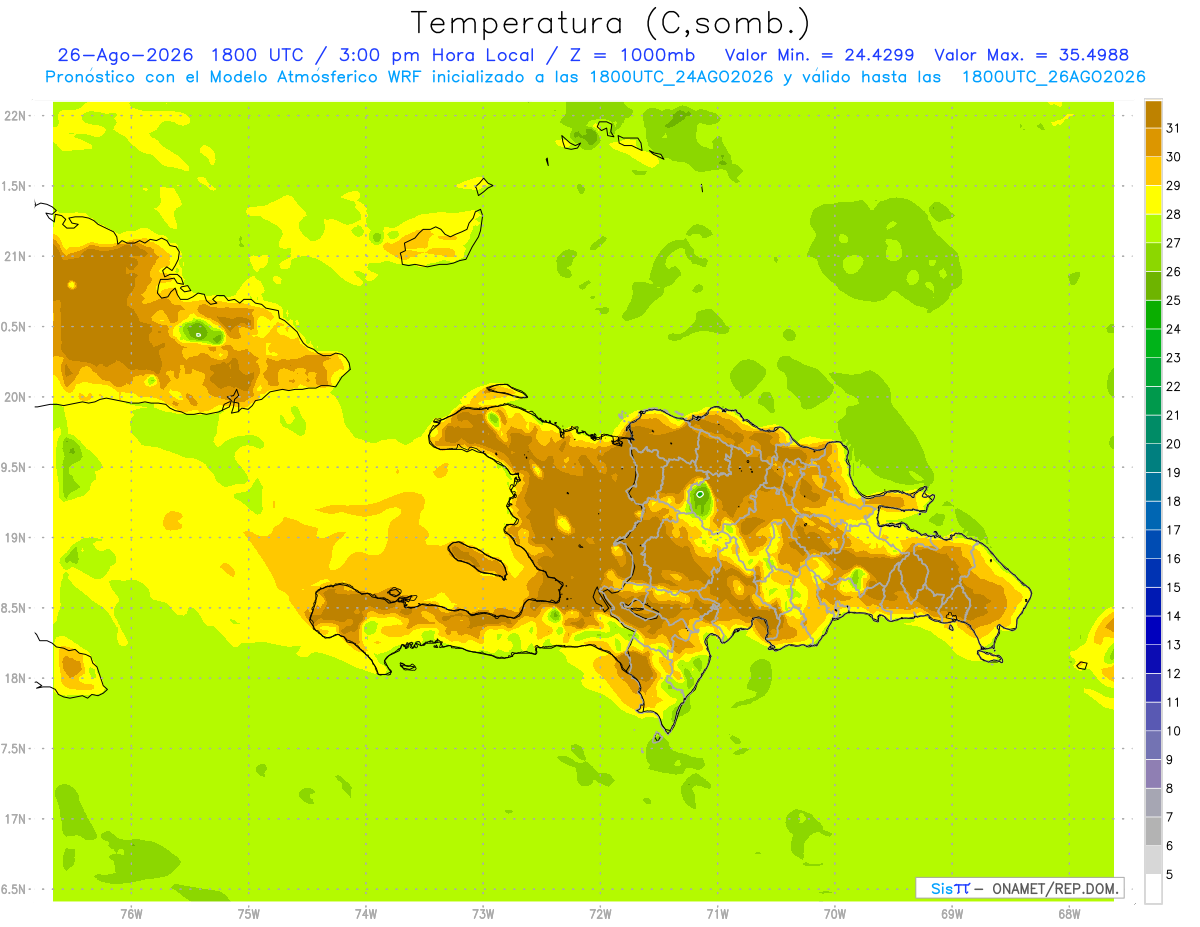
Task: Click colorbar value label '10'
Action: (1174, 731)
